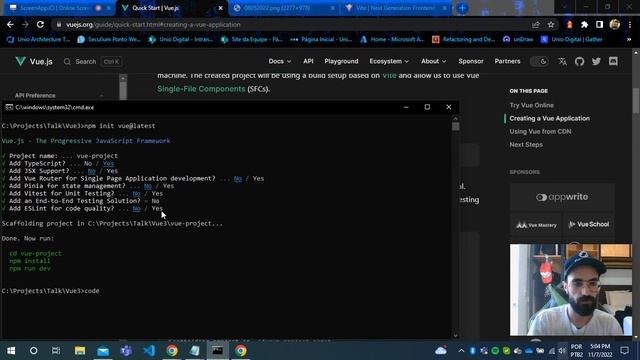Viewport: 640px width, 360px height.
Task: Open the Chrome three-dot menu
Action: pyautogui.click(x=630, y=24)
